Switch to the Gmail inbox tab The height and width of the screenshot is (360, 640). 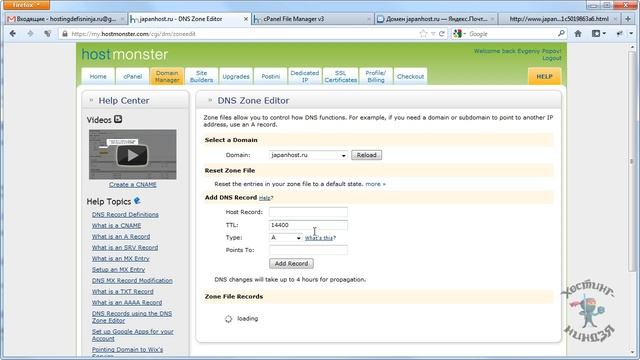point(66,19)
